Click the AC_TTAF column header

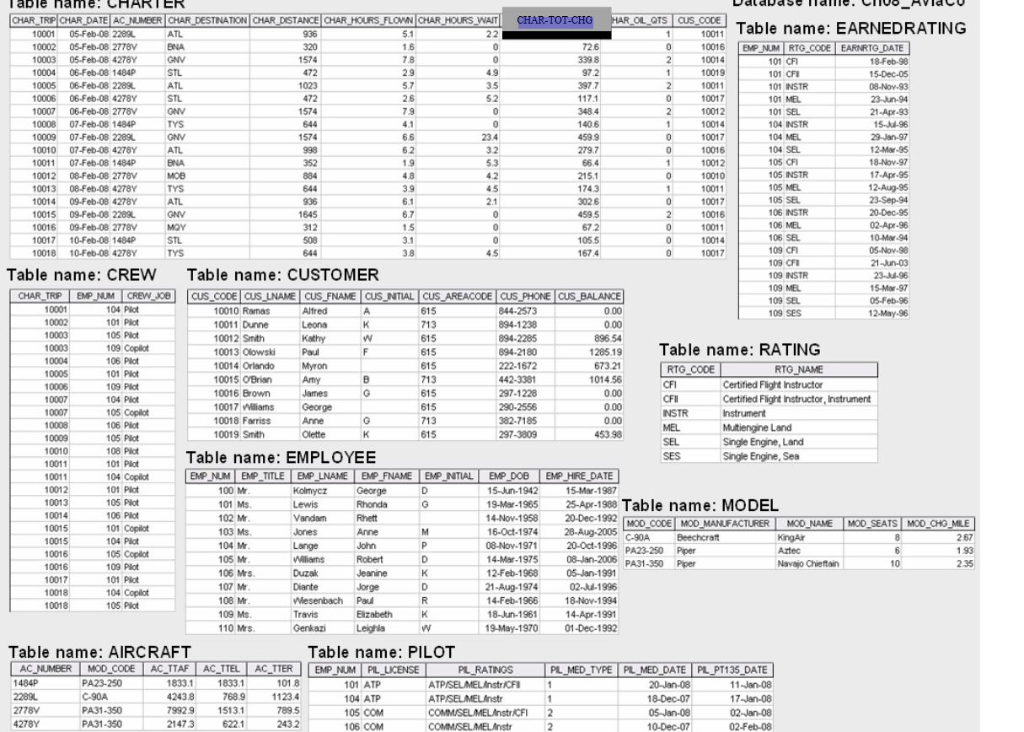169,669
